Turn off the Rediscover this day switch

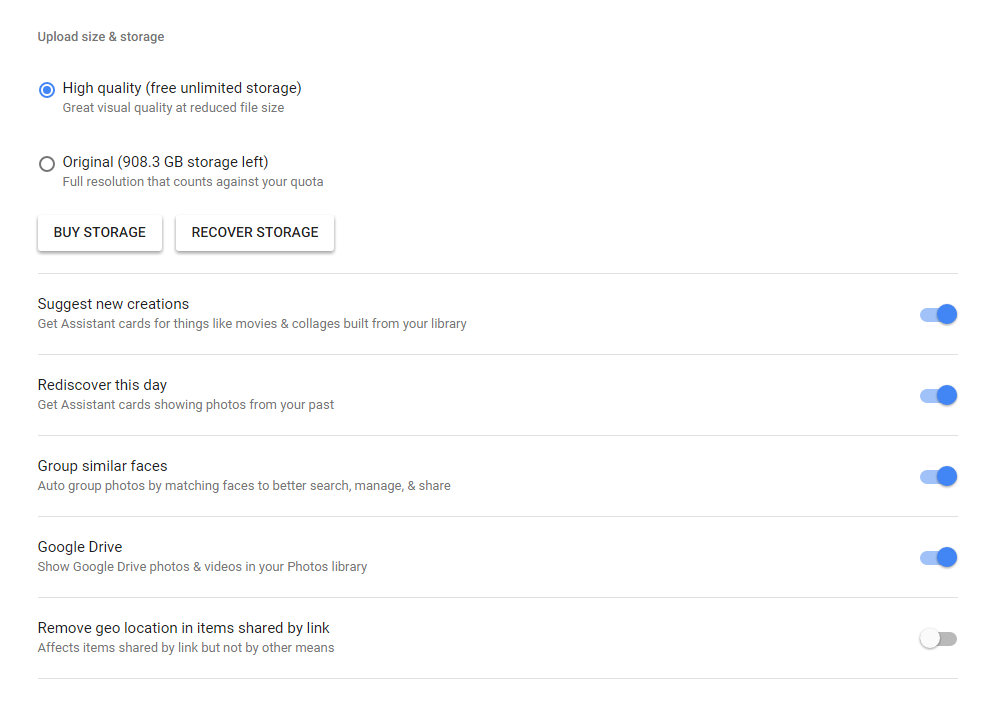pyautogui.click(x=938, y=395)
